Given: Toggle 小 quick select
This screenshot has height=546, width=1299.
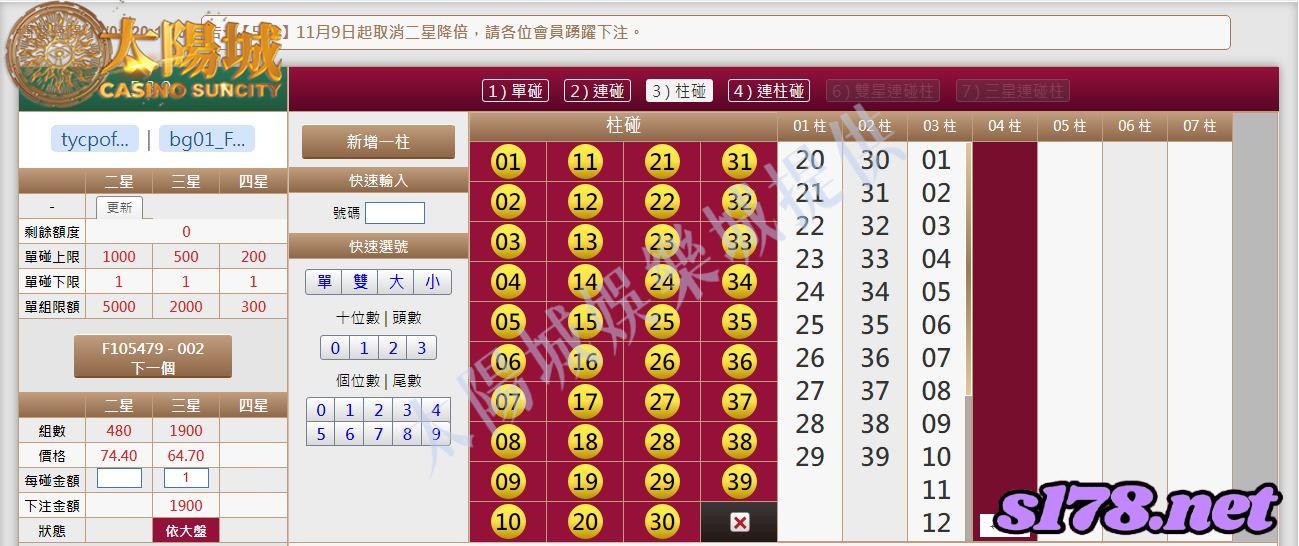Looking at the screenshot, I should [432, 282].
